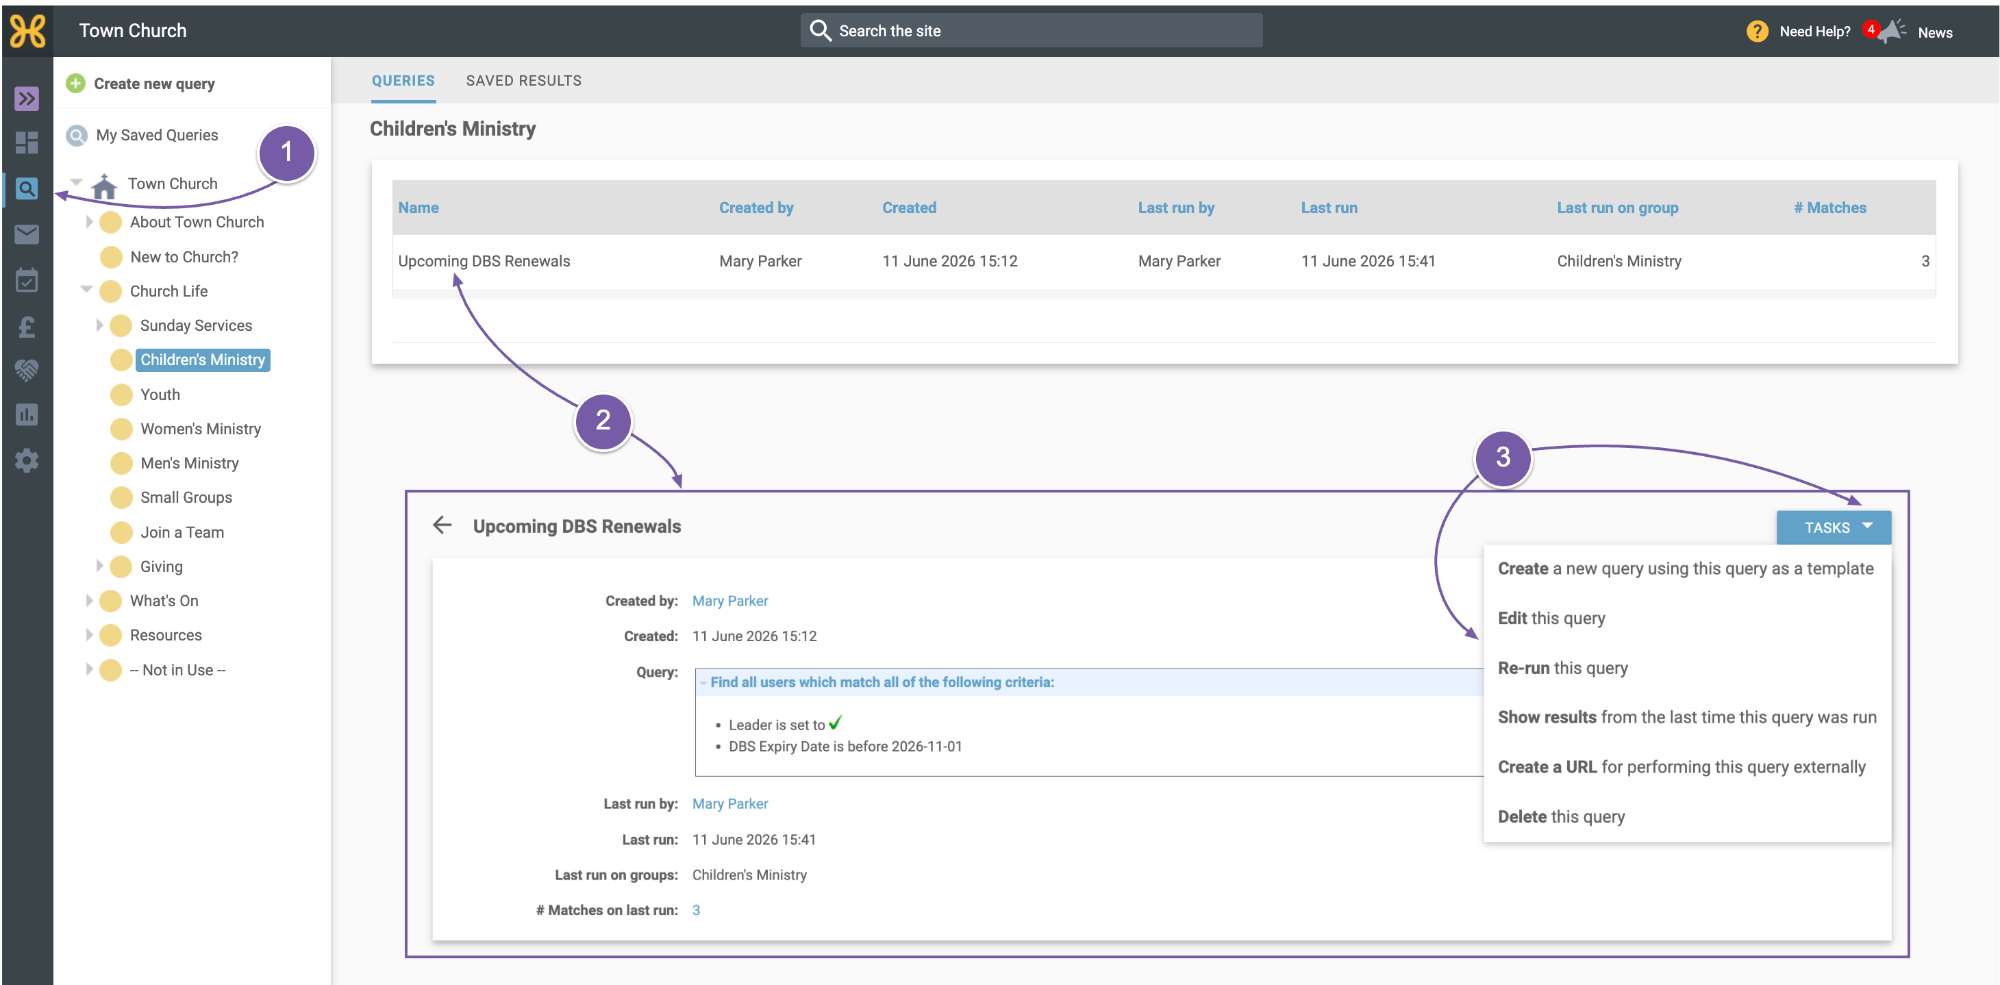The width and height of the screenshot is (2000, 985).
Task: Open the search queries module icon
Action: pyautogui.click(x=27, y=188)
